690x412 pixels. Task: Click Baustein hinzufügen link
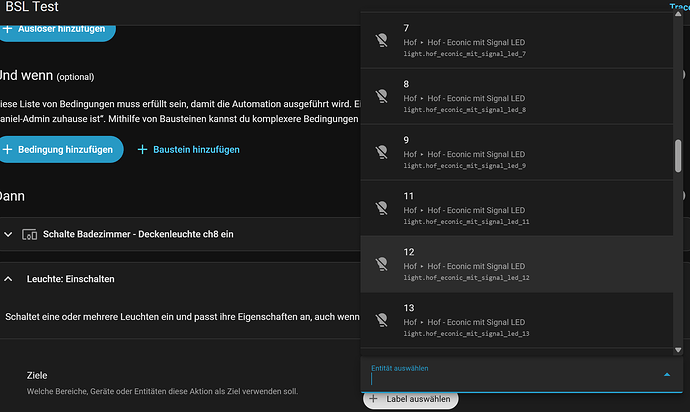(x=189, y=150)
